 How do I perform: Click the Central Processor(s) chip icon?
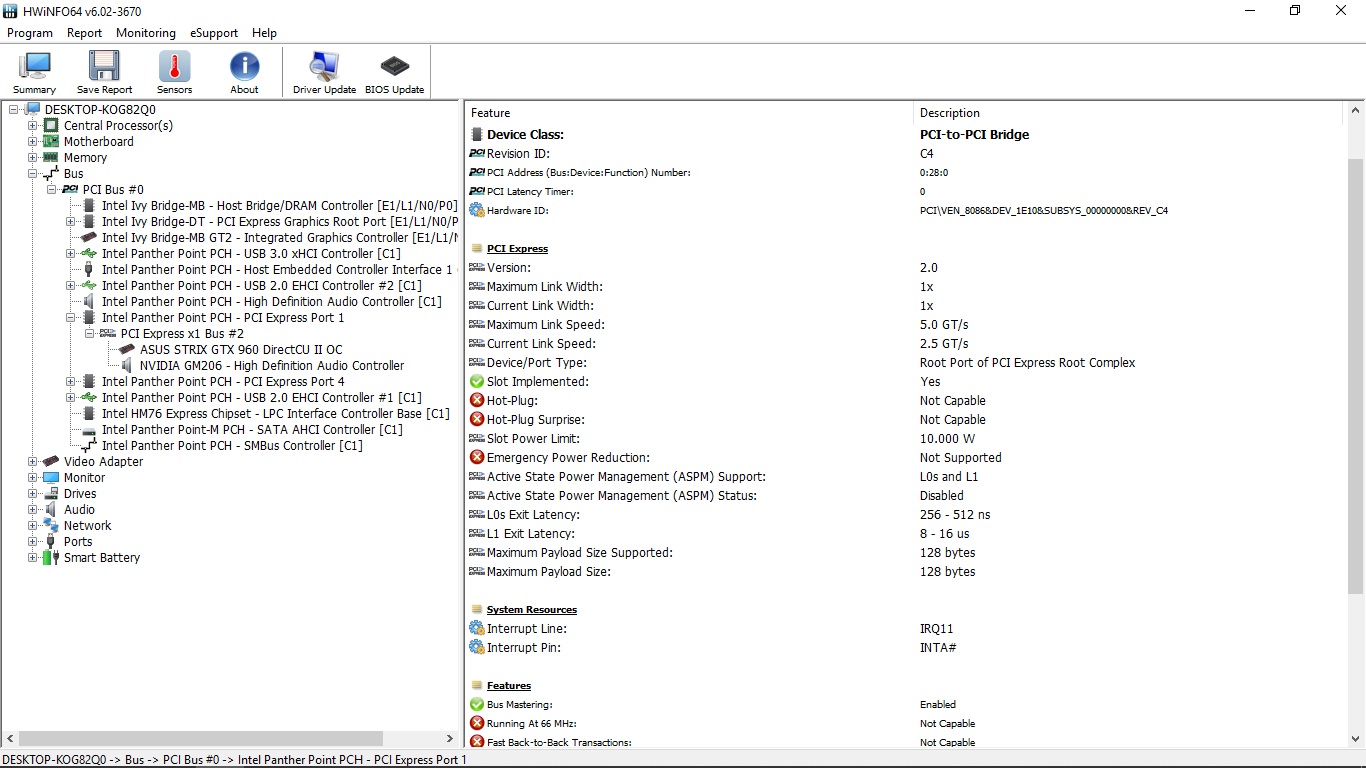coord(51,126)
